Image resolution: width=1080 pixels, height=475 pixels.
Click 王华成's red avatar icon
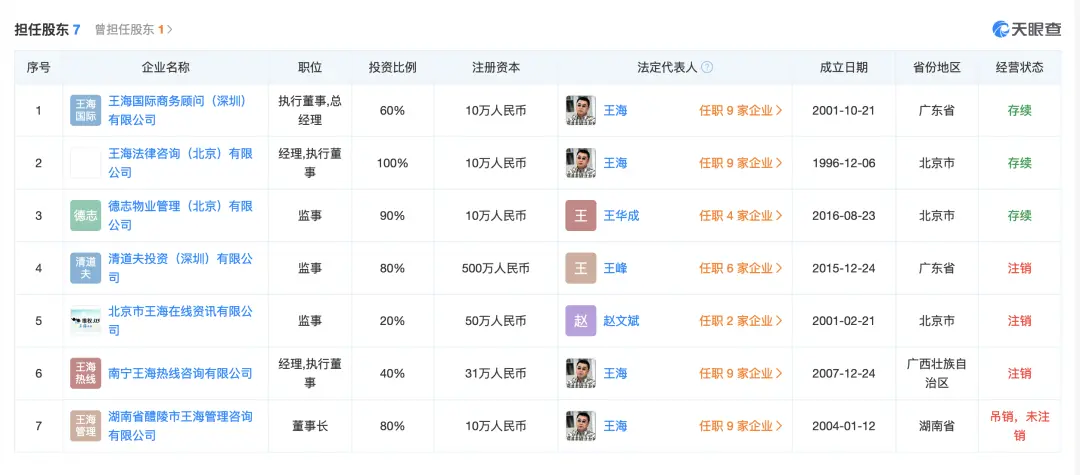(580, 215)
